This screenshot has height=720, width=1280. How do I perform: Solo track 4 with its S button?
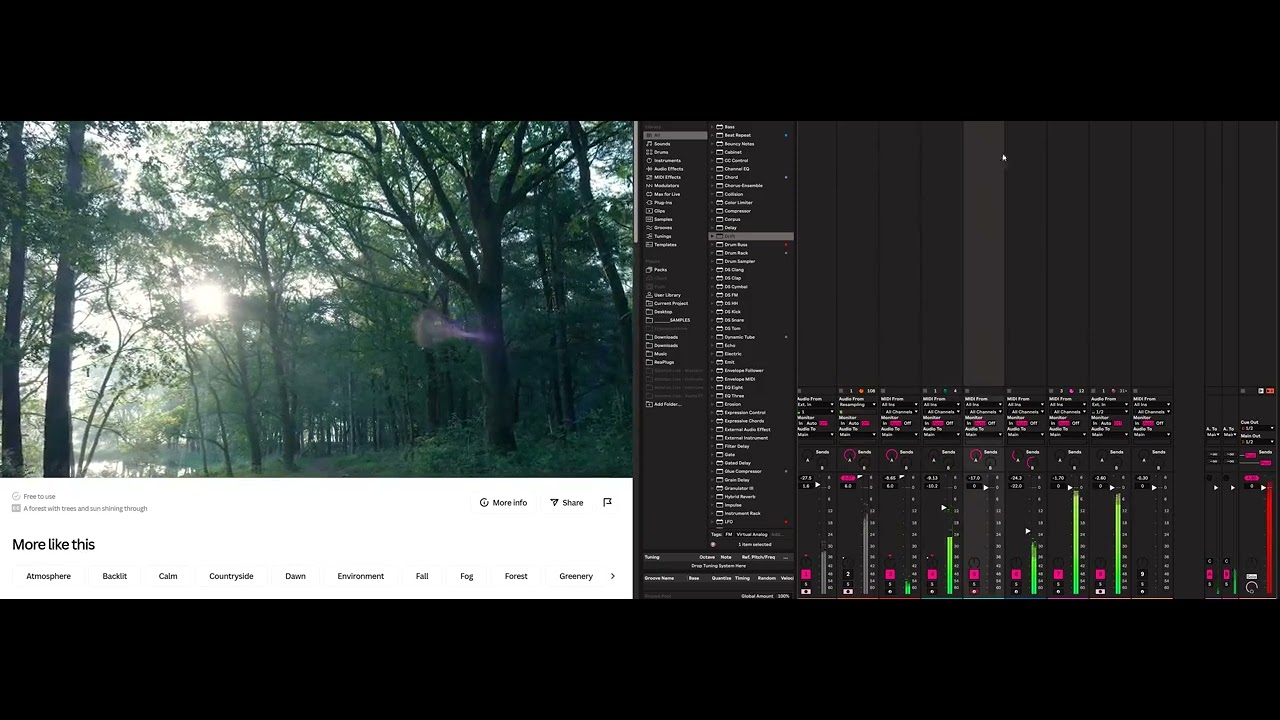[932, 584]
